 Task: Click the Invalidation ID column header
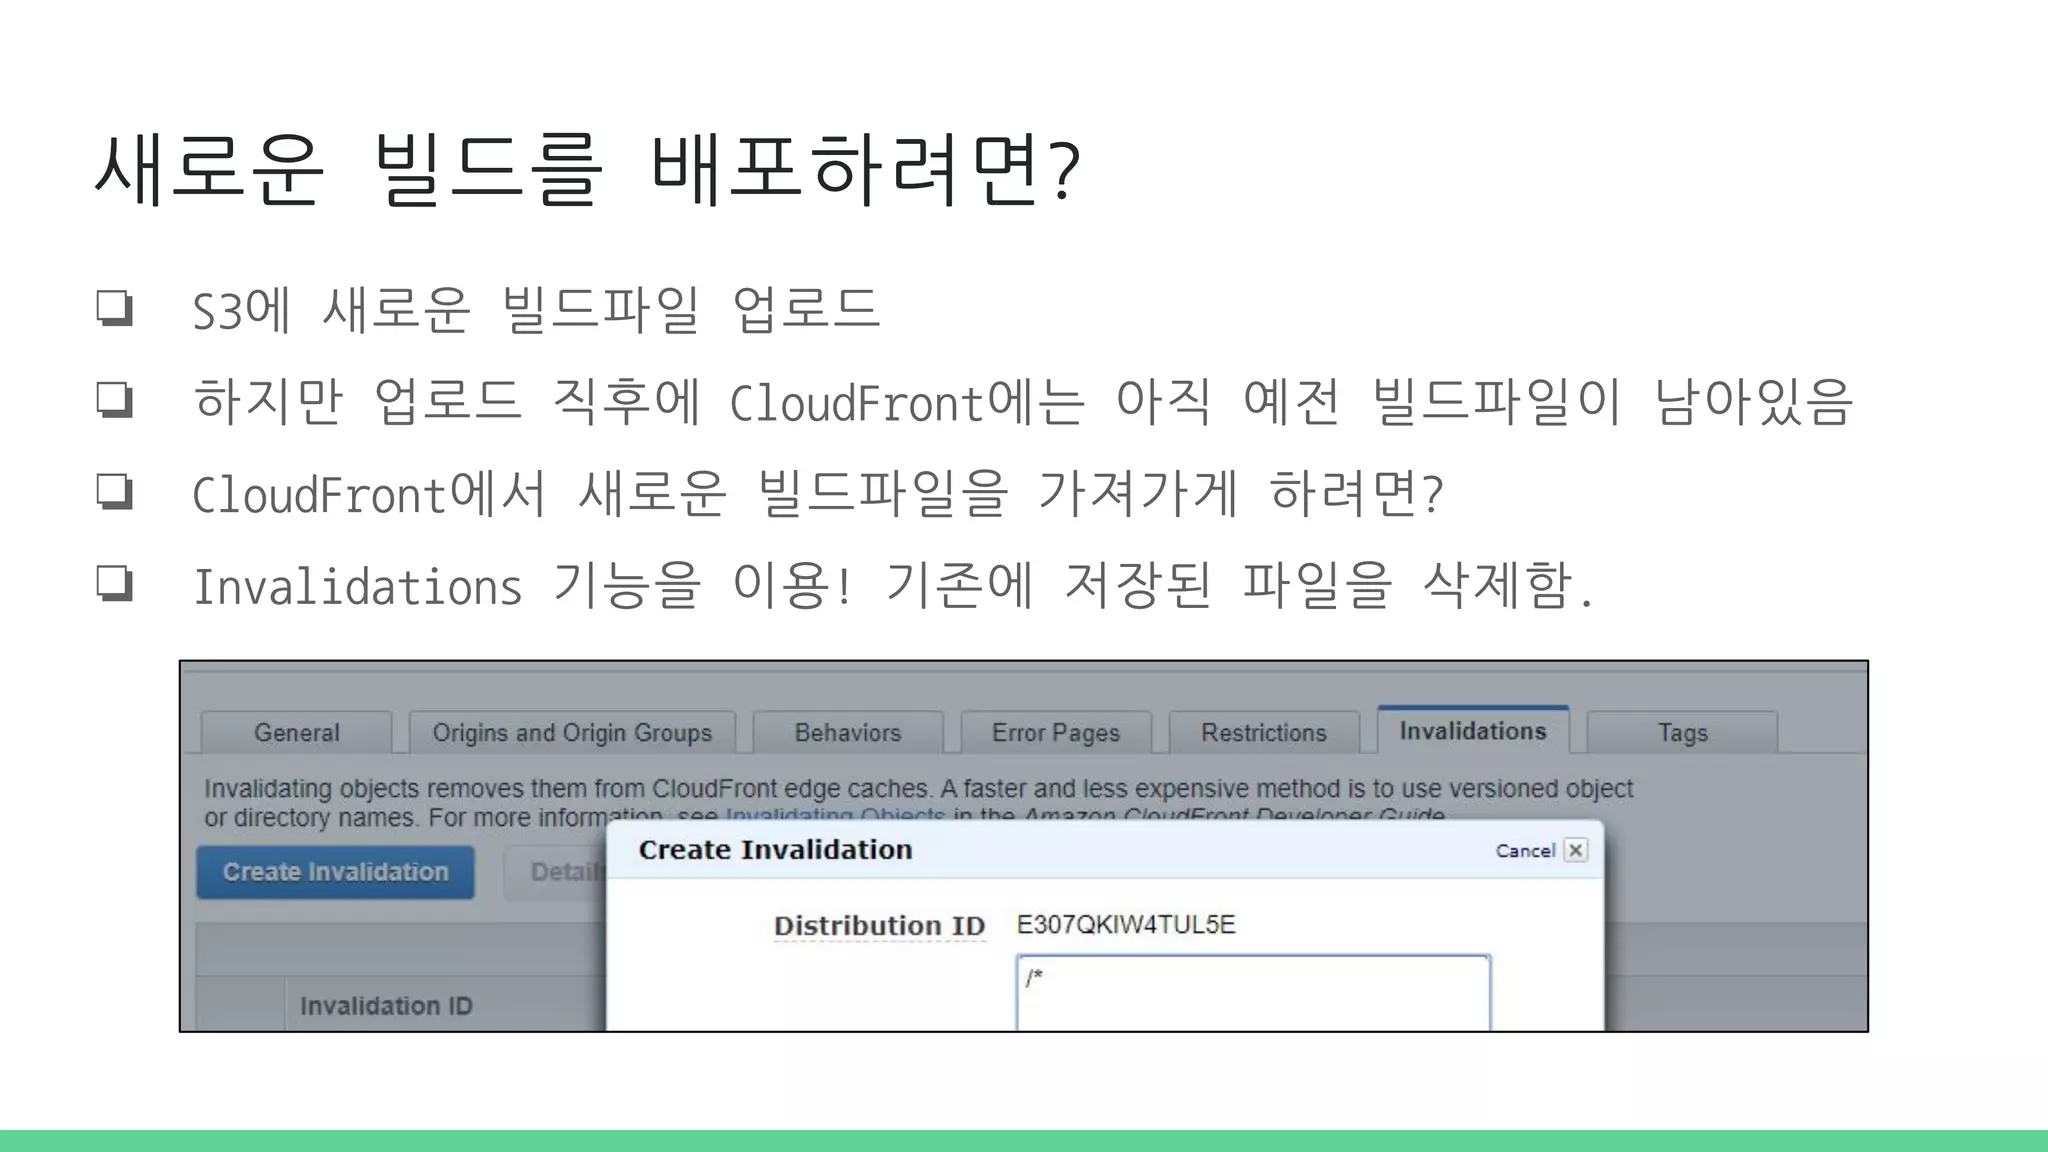(x=386, y=1006)
